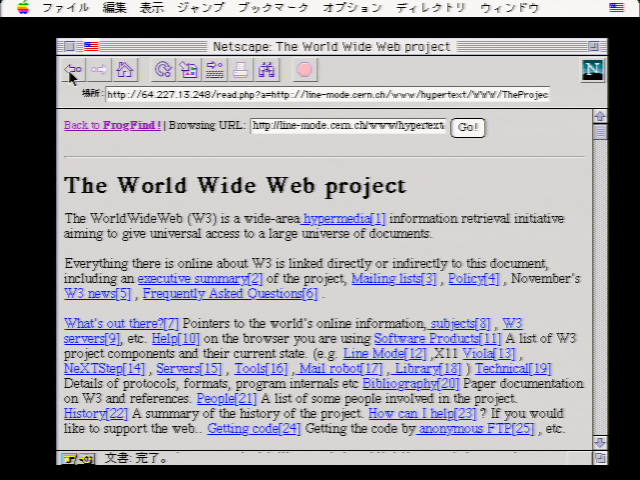Open the 表示 menu

(x=151, y=8)
